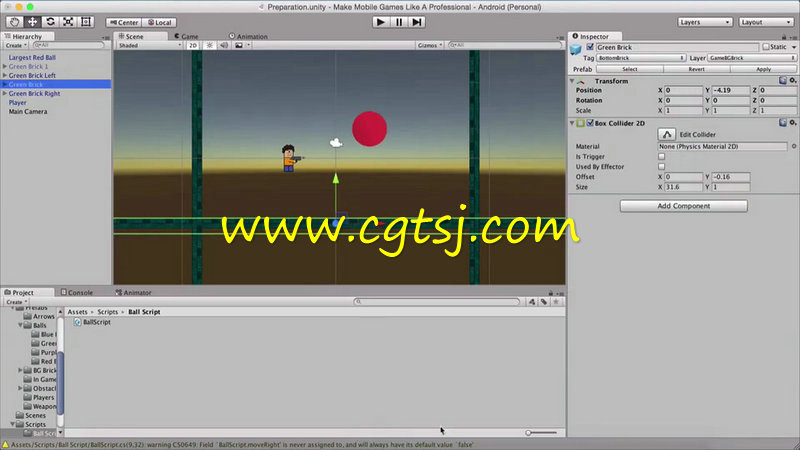Pick a physics material via circle selector
Image resolution: width=800 pixels, height=450 pixels.
[x=794, y=146]
